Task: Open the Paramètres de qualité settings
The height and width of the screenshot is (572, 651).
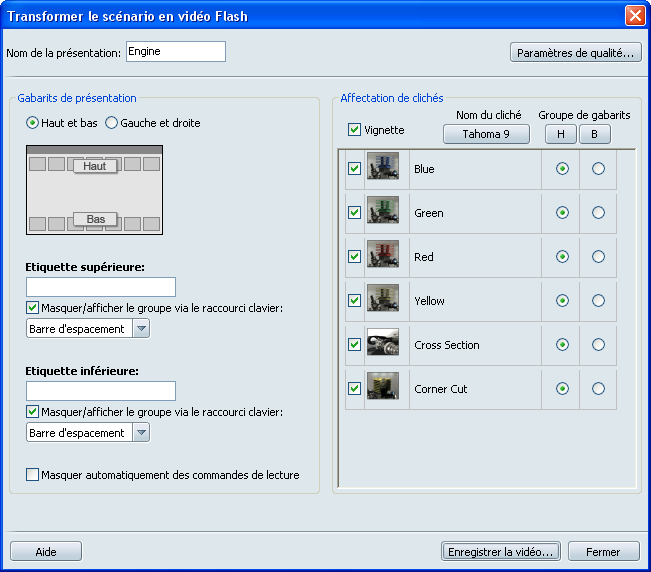Action: (575, 53)
